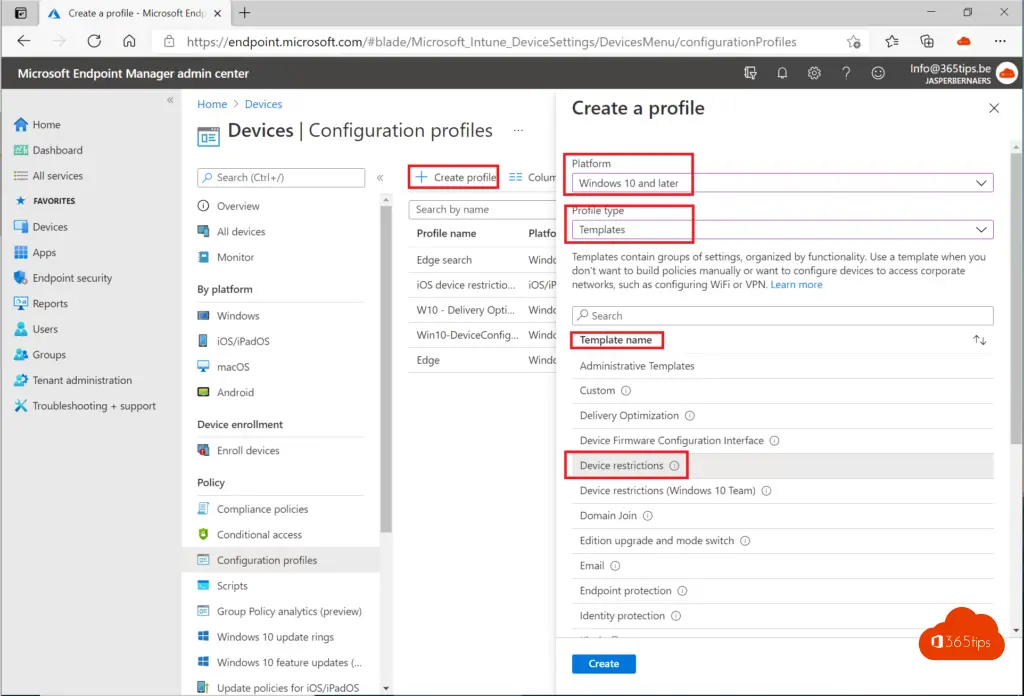Open Endpoint security in sidebar
The image size is (1024, 696).
click(72, 277)
